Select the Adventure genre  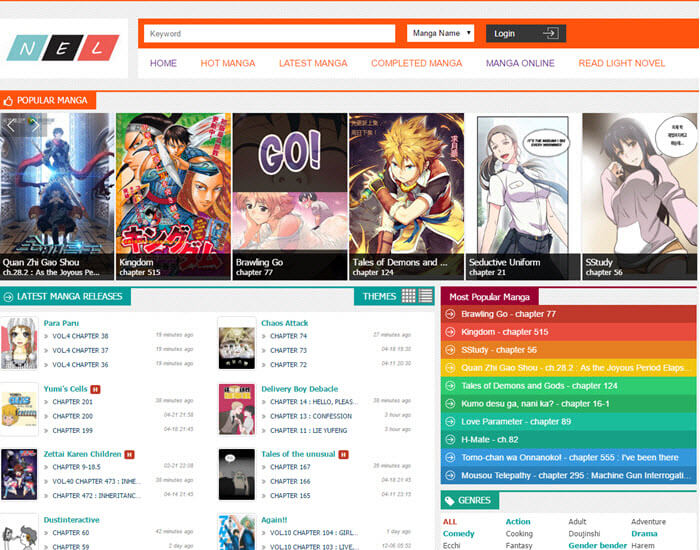648,522
